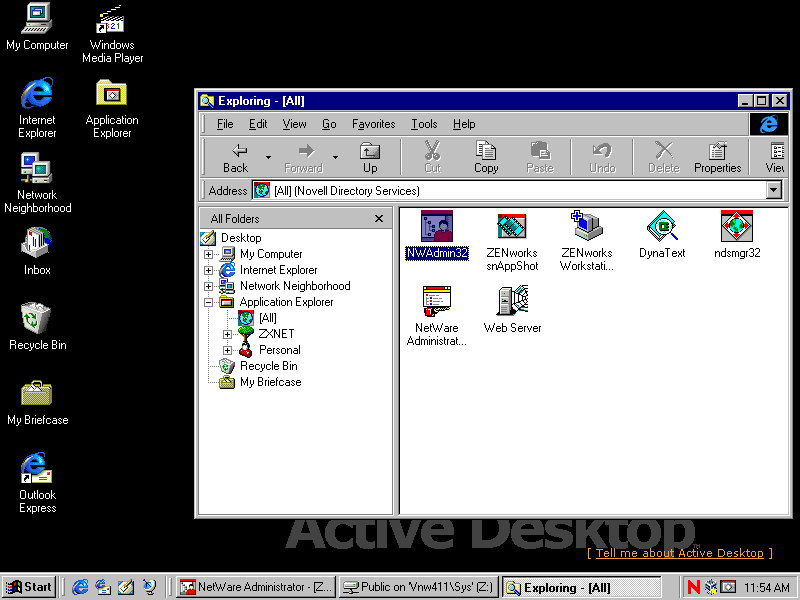Screen dimensions: 800x600
Task: Select Windows Media Player desktop icon
Action: point(112,33)
